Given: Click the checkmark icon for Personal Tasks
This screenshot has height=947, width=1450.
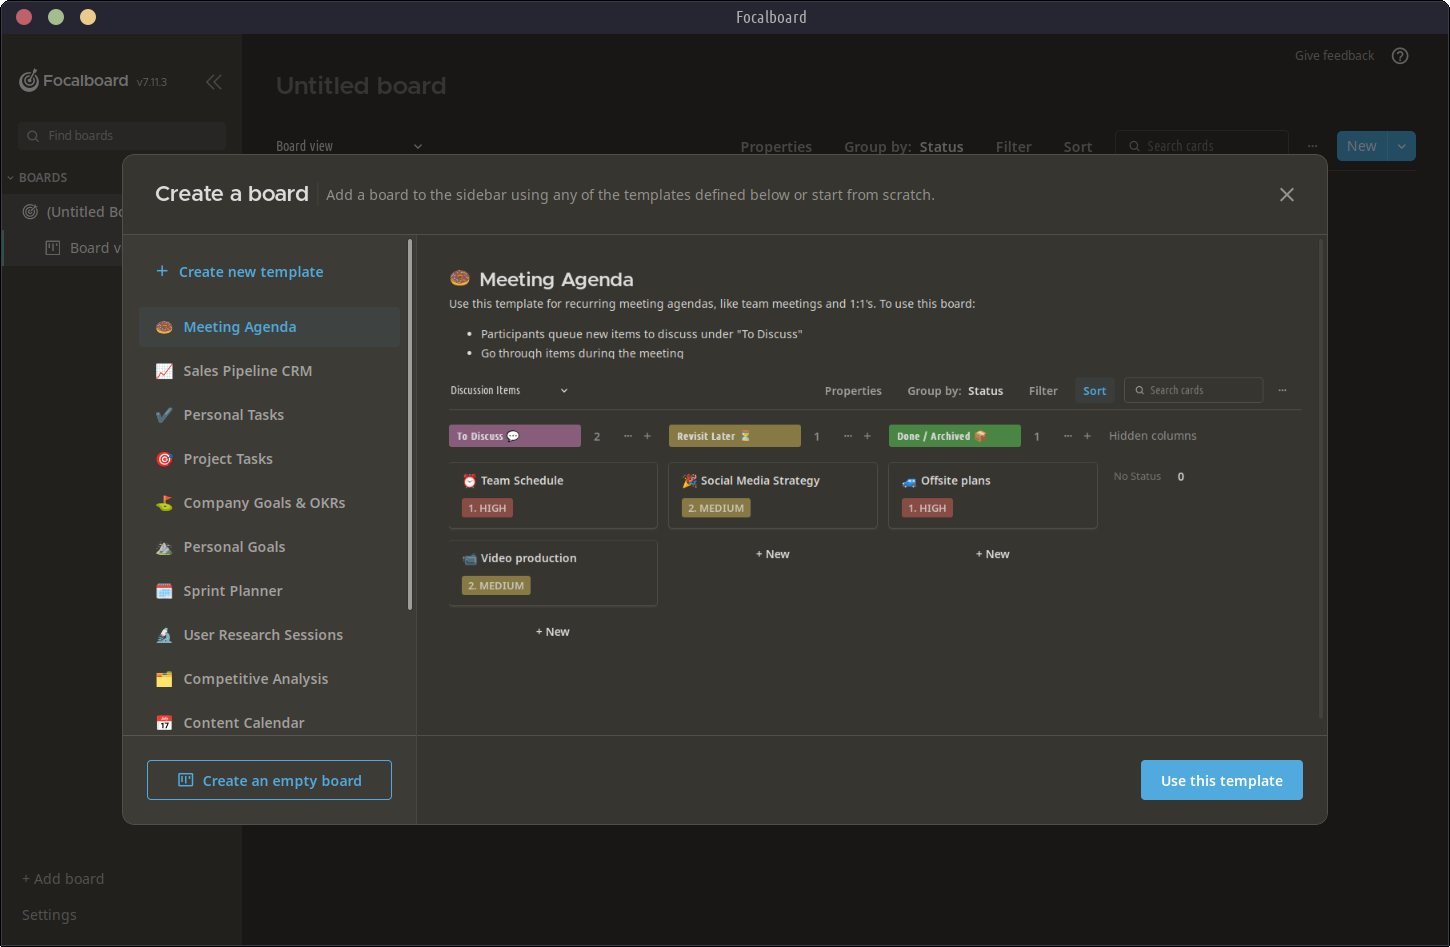Looking at the screenshot, I should pos(164,415).
